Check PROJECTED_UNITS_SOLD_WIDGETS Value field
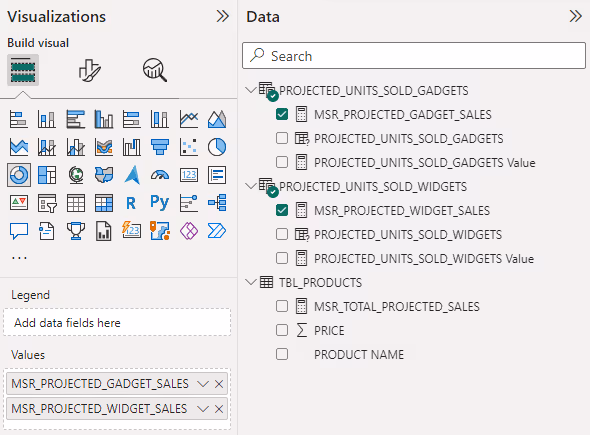Image resolution: width=590 pixels, height=435 pixels. pyautogui.click(x=282, y=258)
